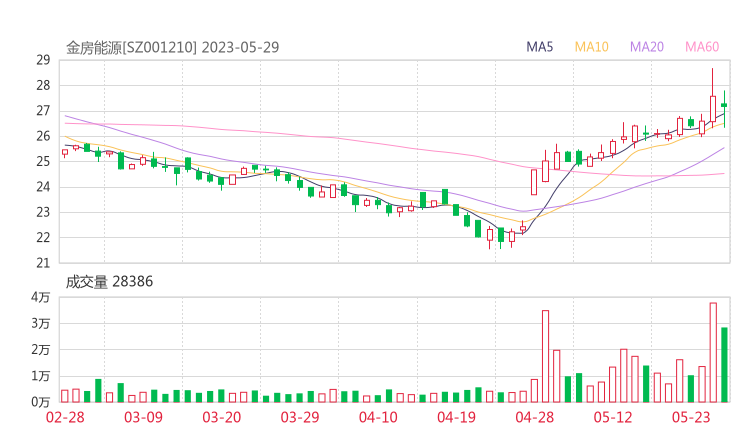Click the final green candlestick on the chart
Image resolution: width=740 pixels, height=440 pixels.
[x=724, y=105]
